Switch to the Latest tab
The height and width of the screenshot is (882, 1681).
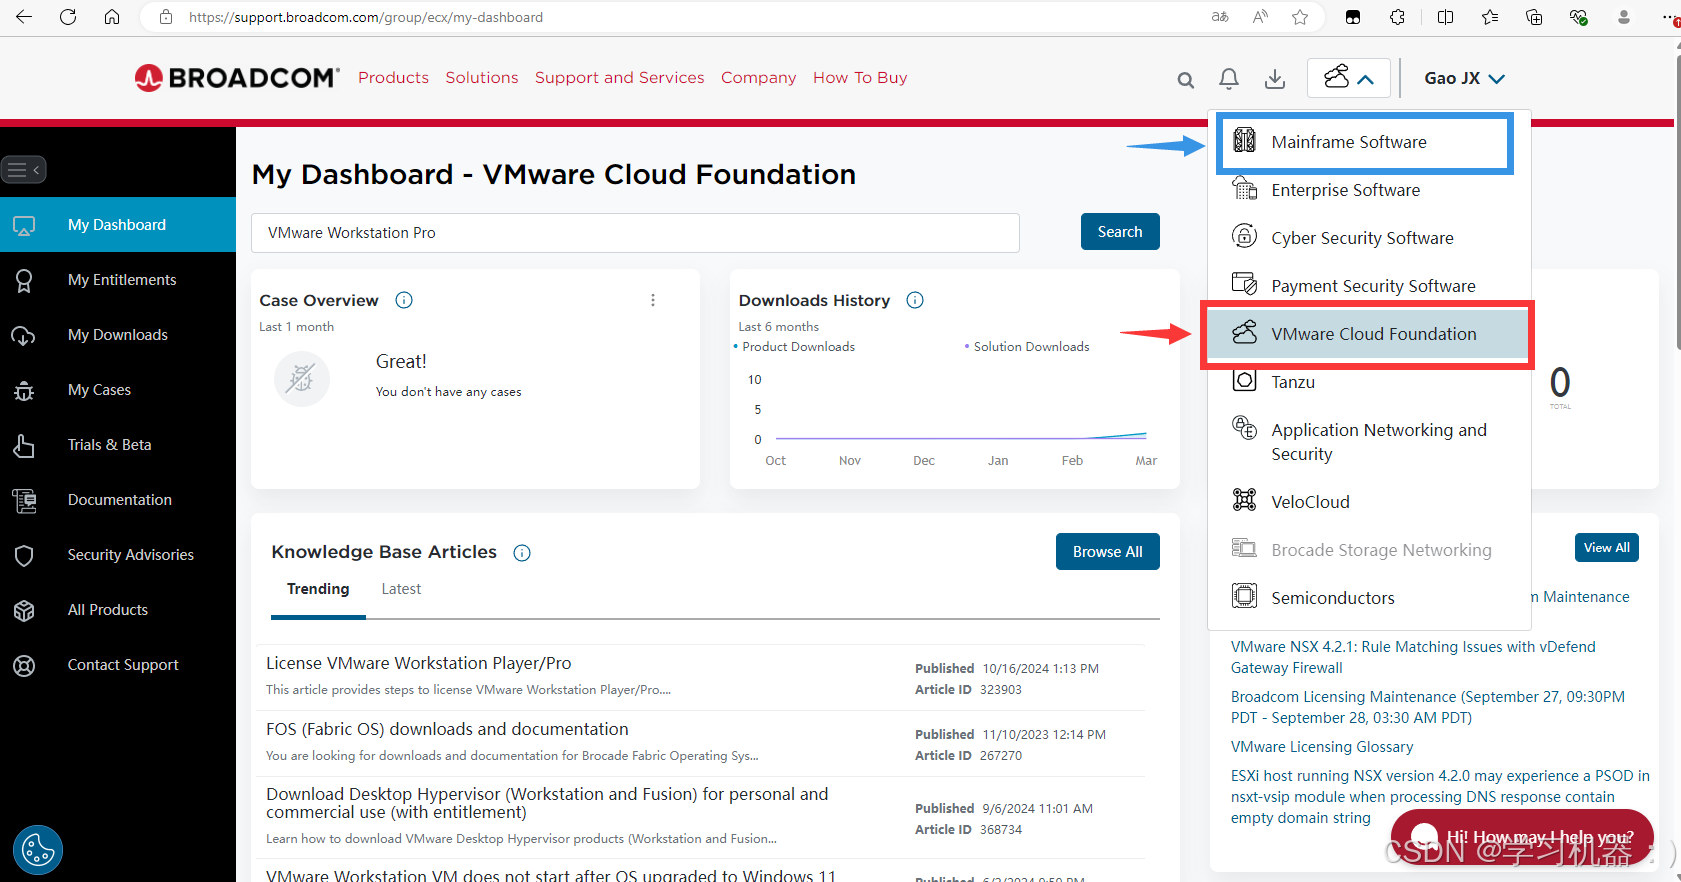pos(401,589)
